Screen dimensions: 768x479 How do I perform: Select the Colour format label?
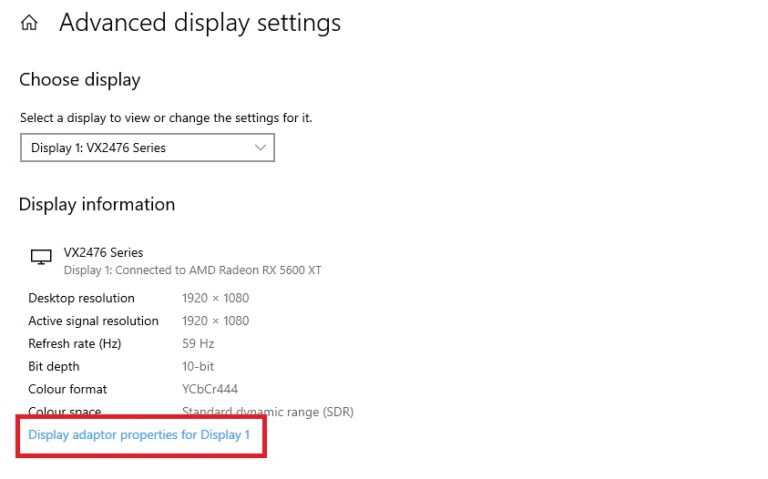[x=68, y=389]
